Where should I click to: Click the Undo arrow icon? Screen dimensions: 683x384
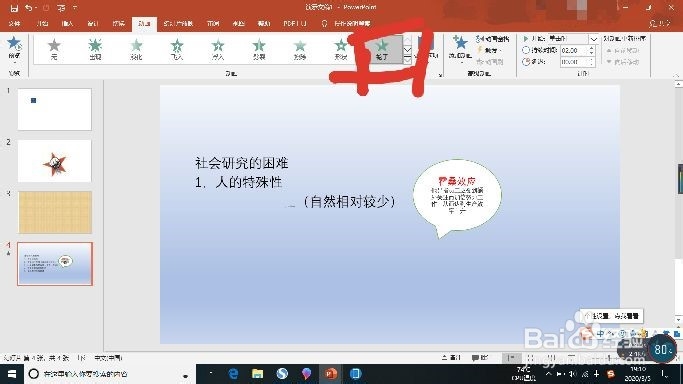tap(28, 8)
